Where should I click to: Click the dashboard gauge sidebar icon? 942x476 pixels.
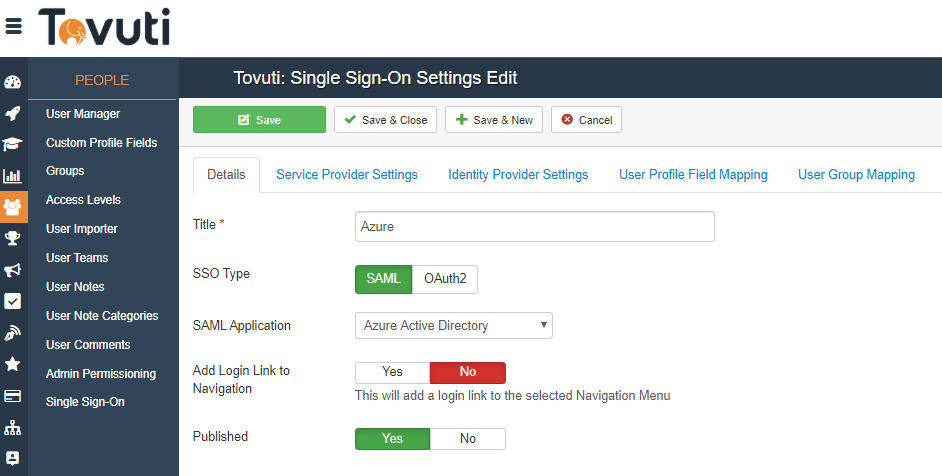(13, 82)
